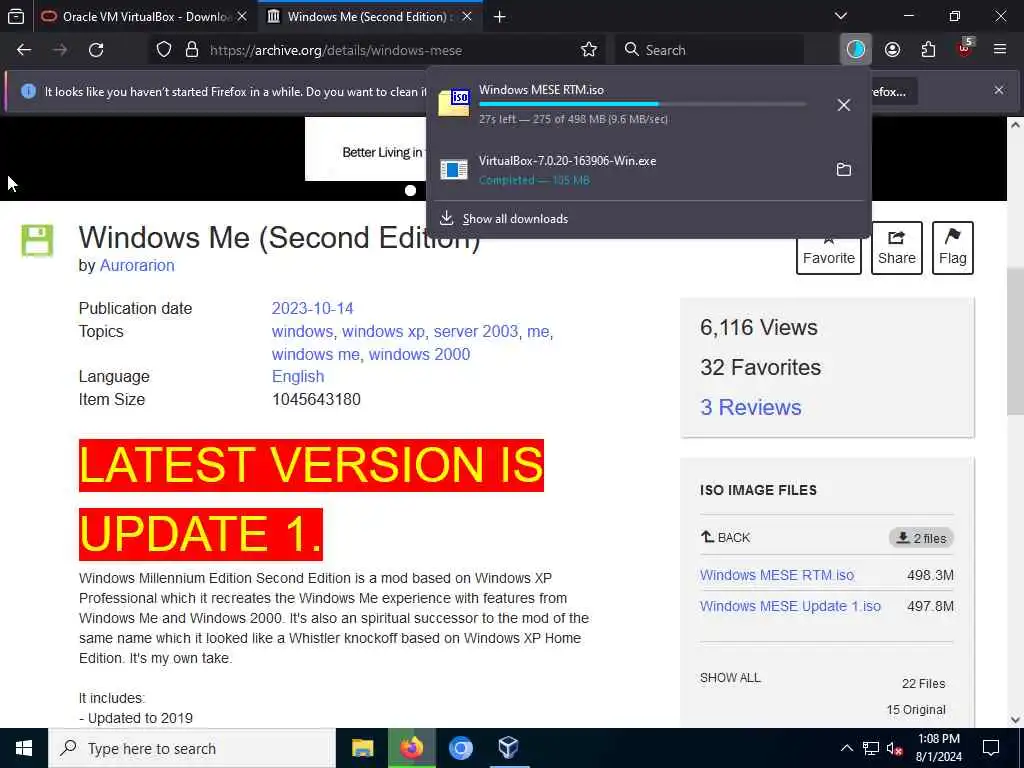Switch to the Oracle VM VirtualBox tab

pyautogui.click(x=144, y=16)
